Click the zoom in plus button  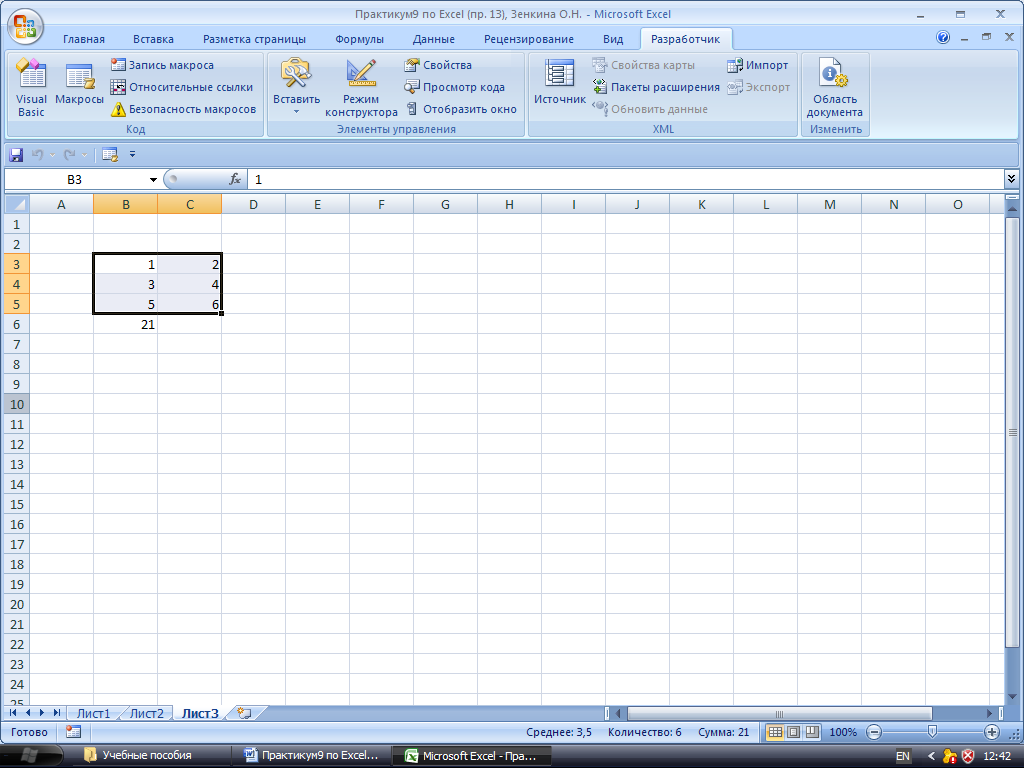(x=992, y=732)
